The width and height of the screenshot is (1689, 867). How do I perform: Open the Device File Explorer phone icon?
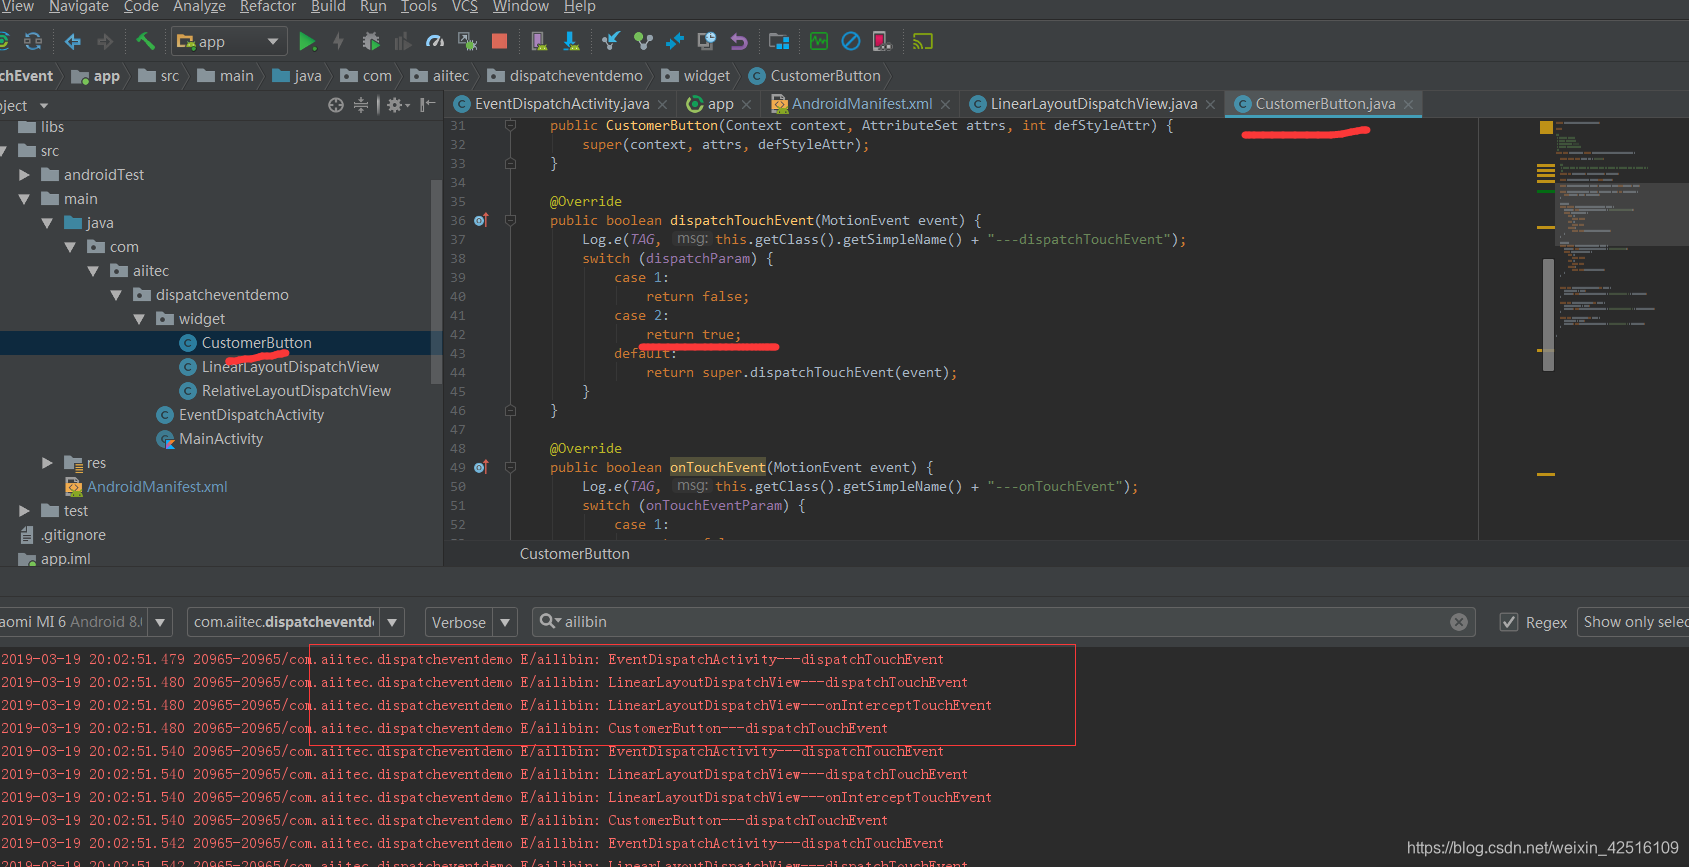pos(882,41)
